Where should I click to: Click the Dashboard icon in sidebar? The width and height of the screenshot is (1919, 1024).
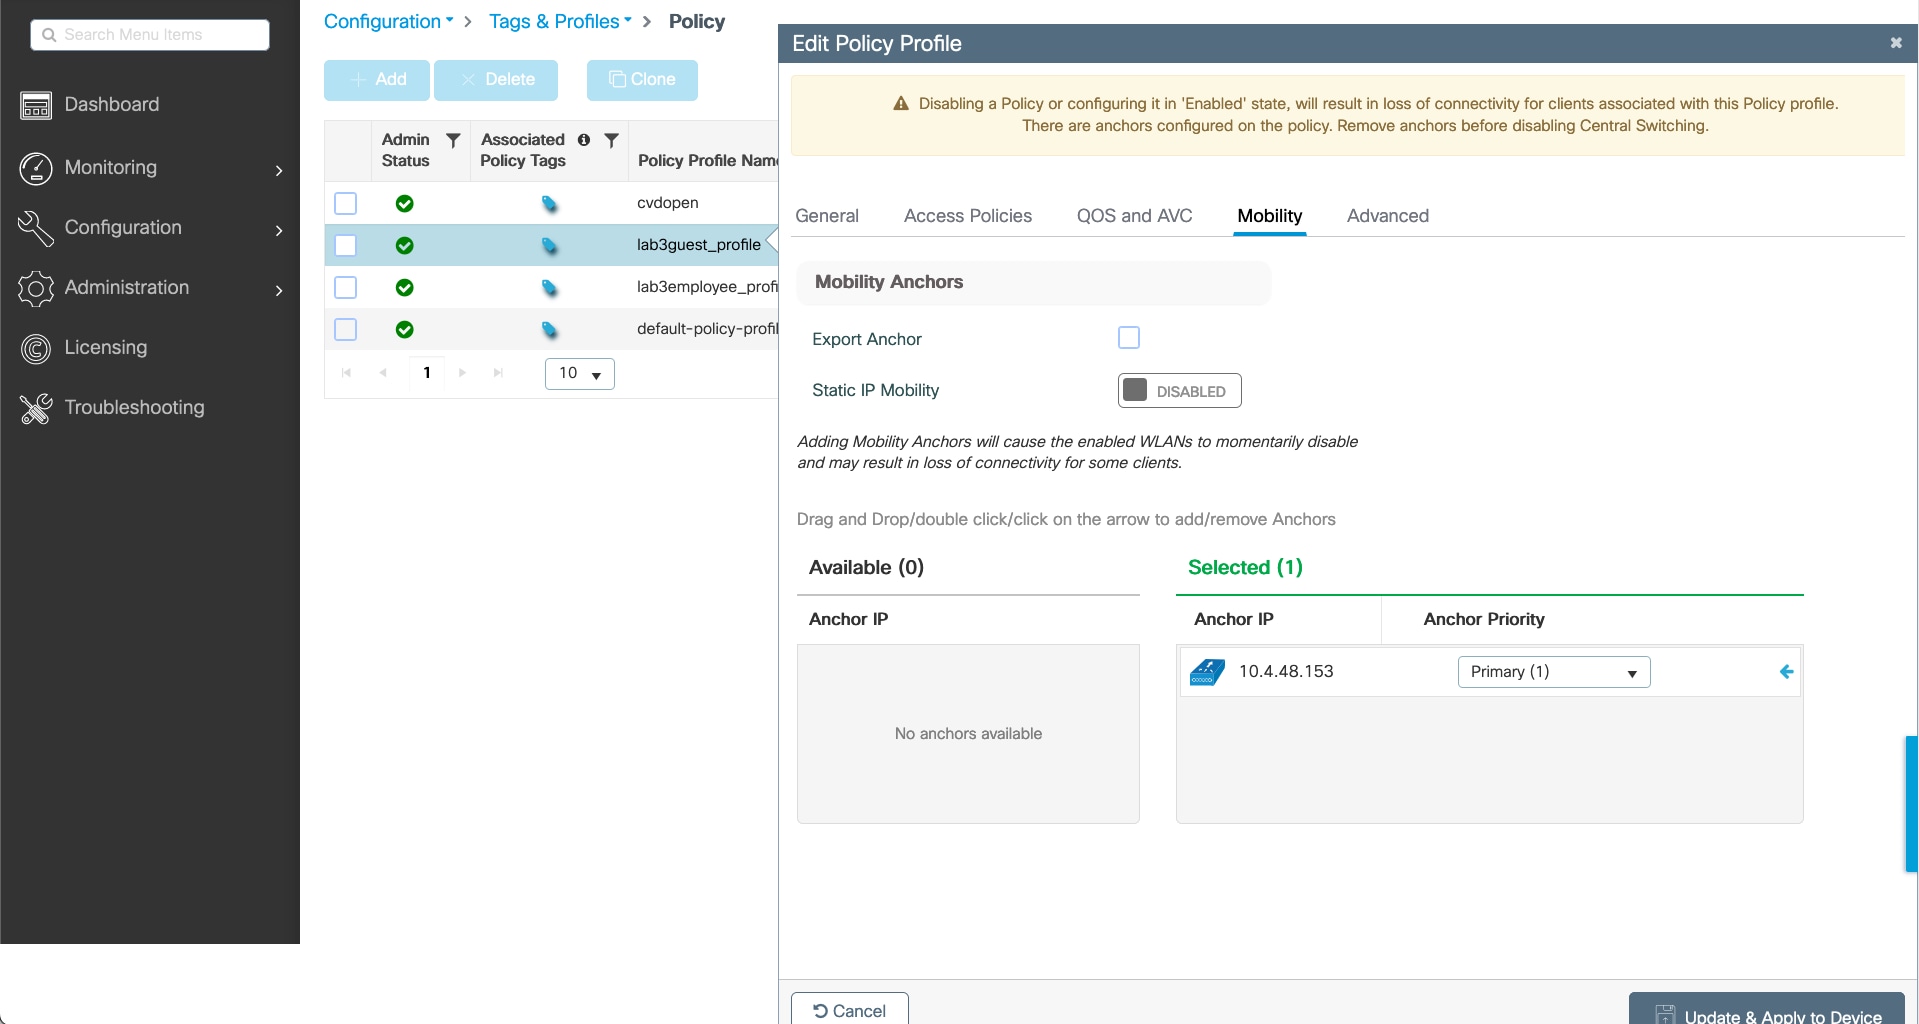[36, 105]
